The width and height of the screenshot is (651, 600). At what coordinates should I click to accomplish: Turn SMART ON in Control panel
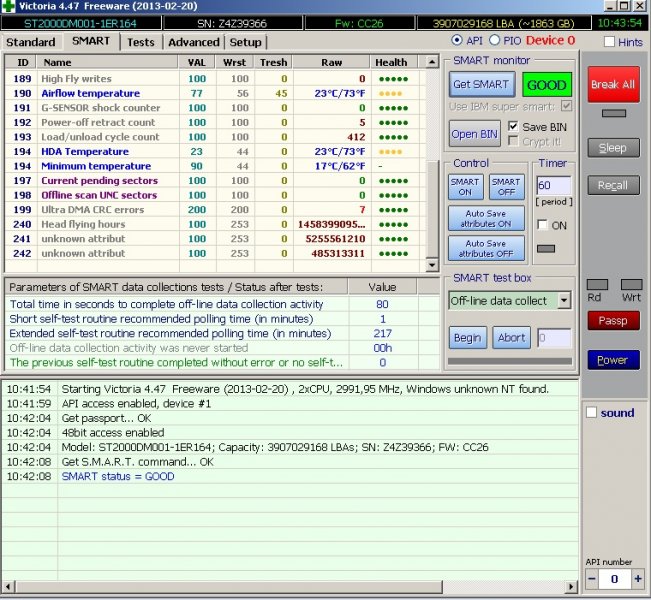(x=465, y=187)
